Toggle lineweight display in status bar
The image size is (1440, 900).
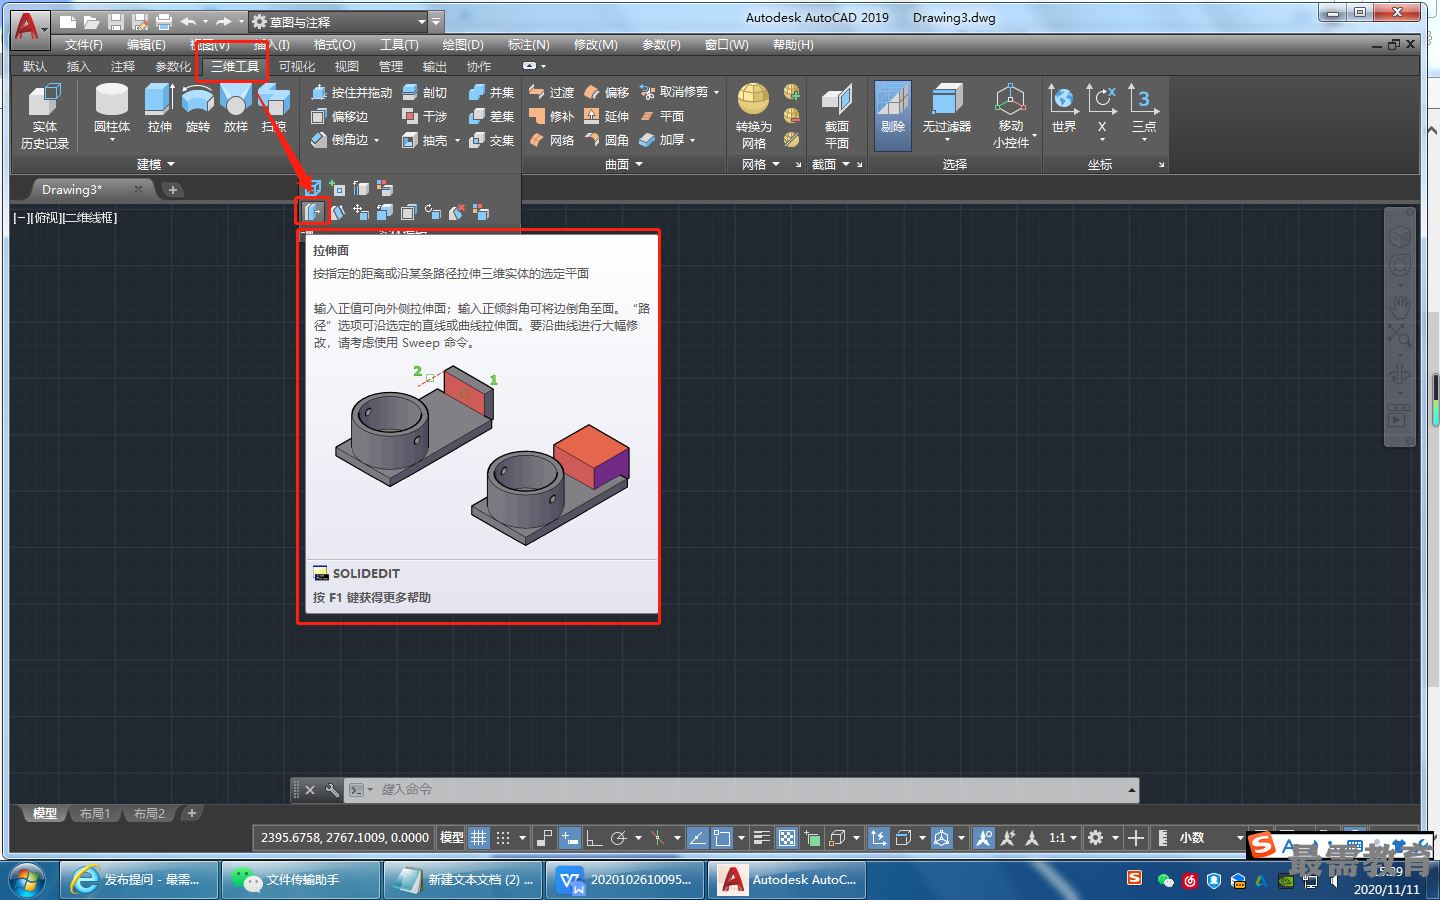click(762, 838)
